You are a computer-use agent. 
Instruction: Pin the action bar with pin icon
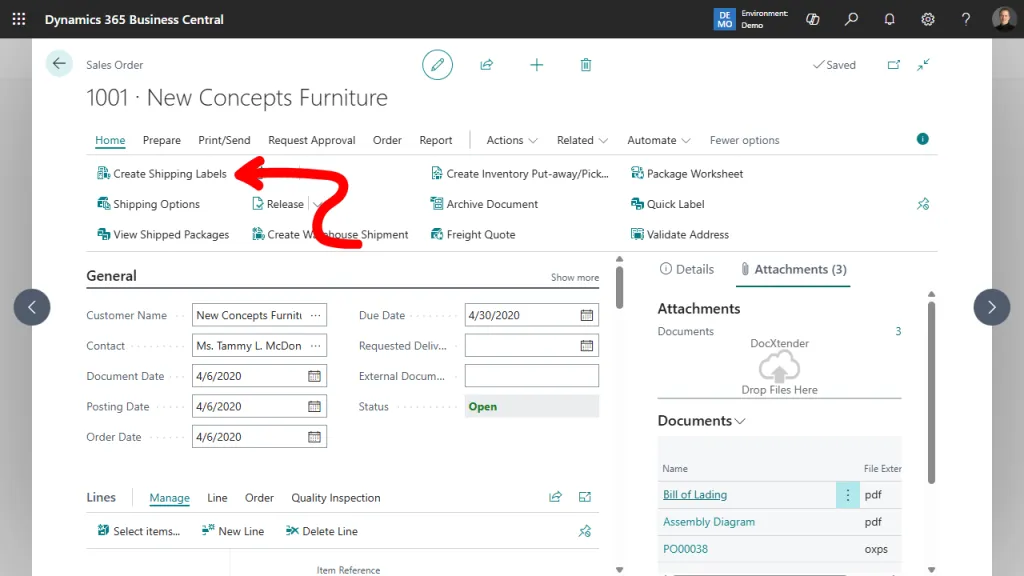(923, 204)
